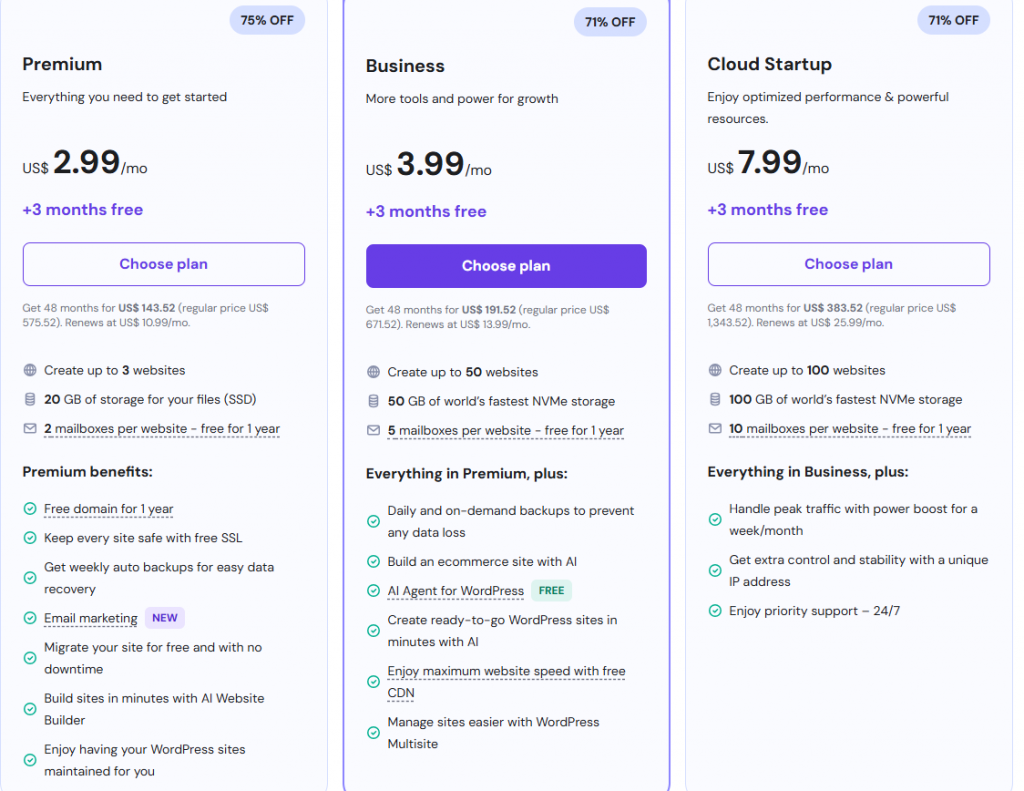Choose the Premium plan
The width and height of the screenshot is (1024, 791).
point(163,264)
